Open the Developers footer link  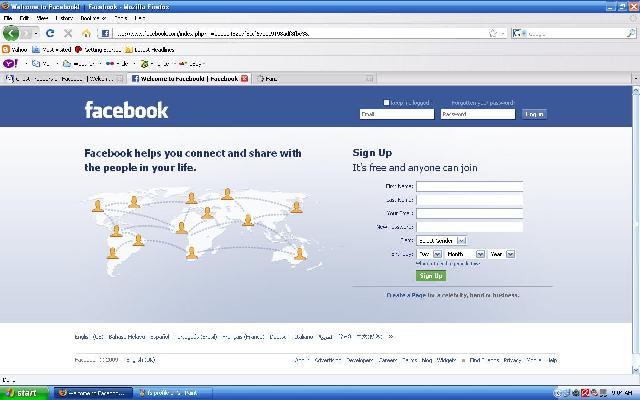pyautogui.click(x=360, y=360)
